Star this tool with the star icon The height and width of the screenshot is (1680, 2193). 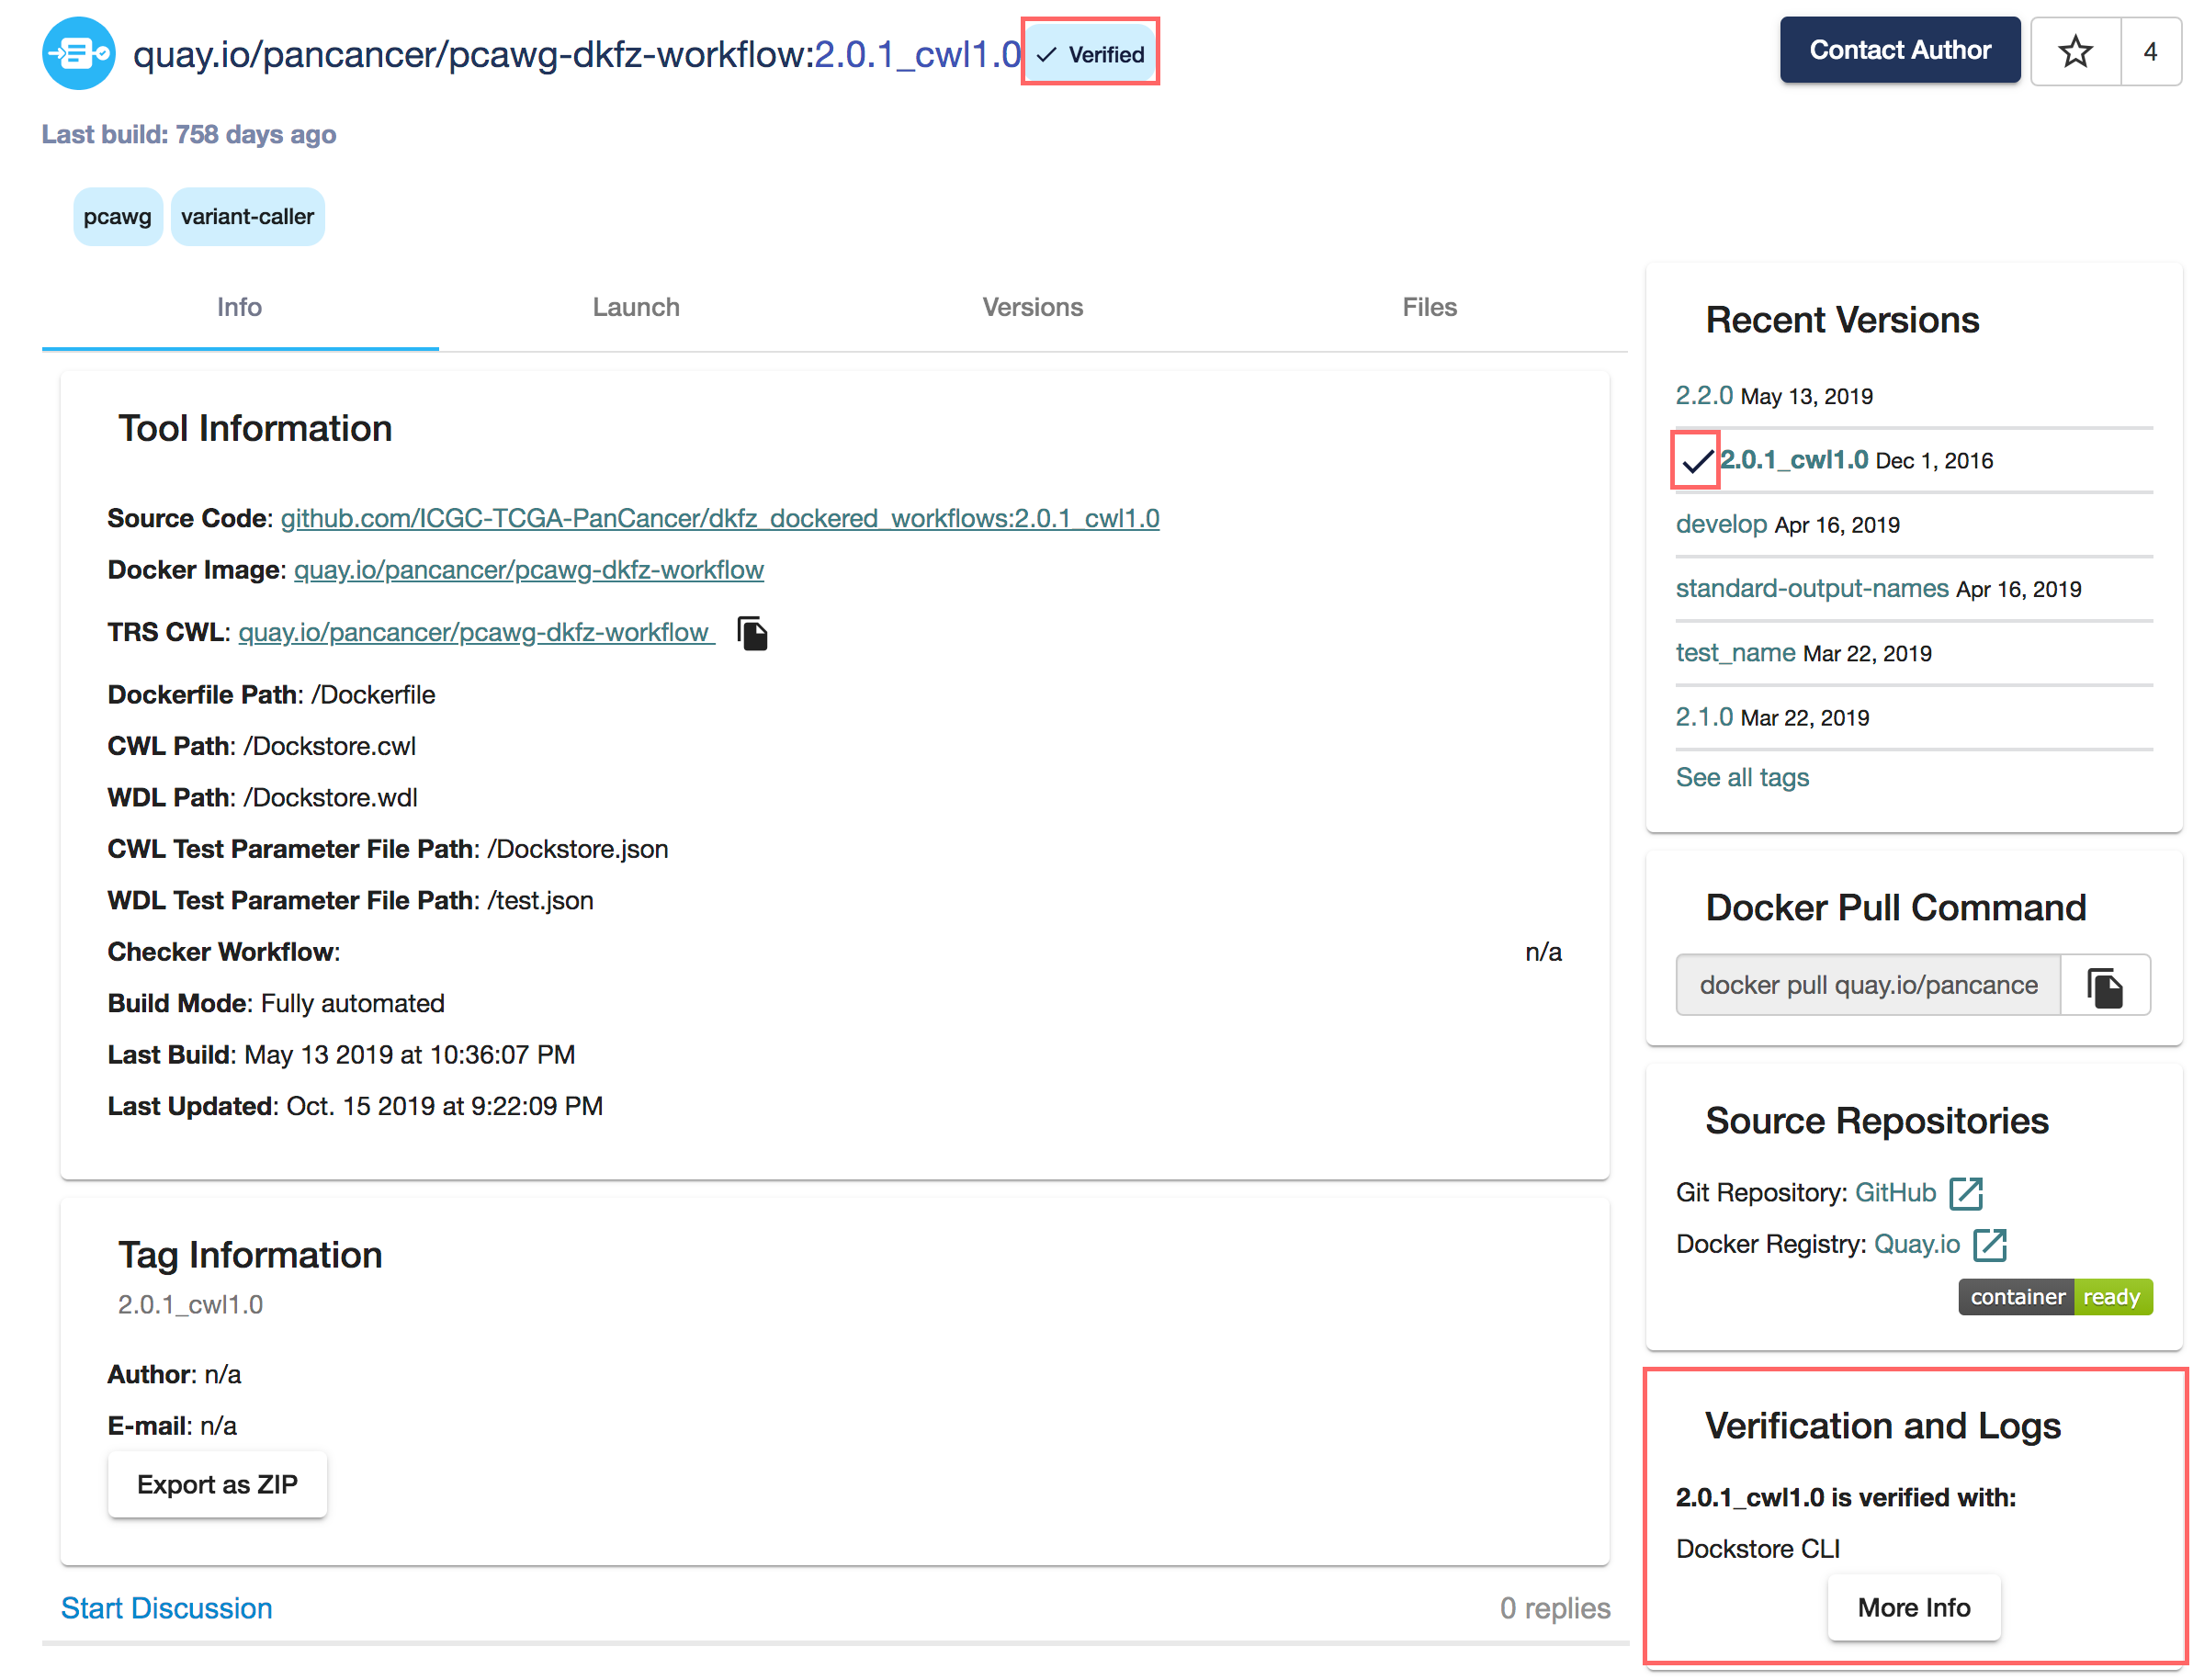[2075, 51]
